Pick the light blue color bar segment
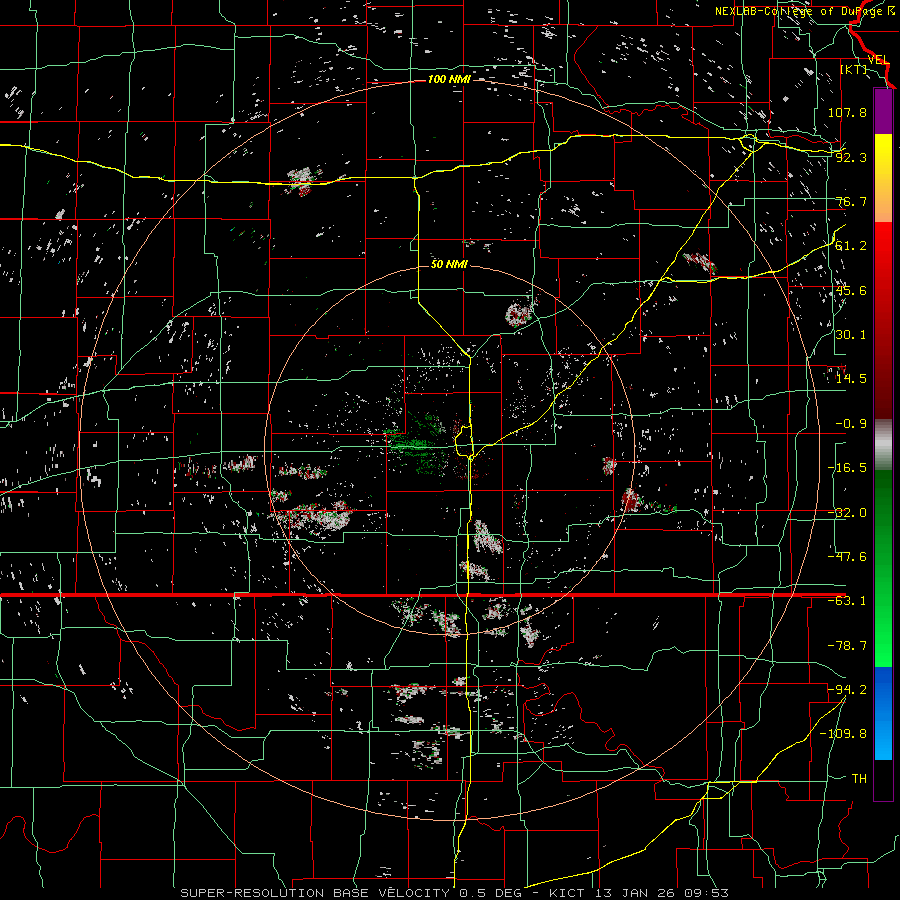The image size is (900, 900). [x=883, y=738]
